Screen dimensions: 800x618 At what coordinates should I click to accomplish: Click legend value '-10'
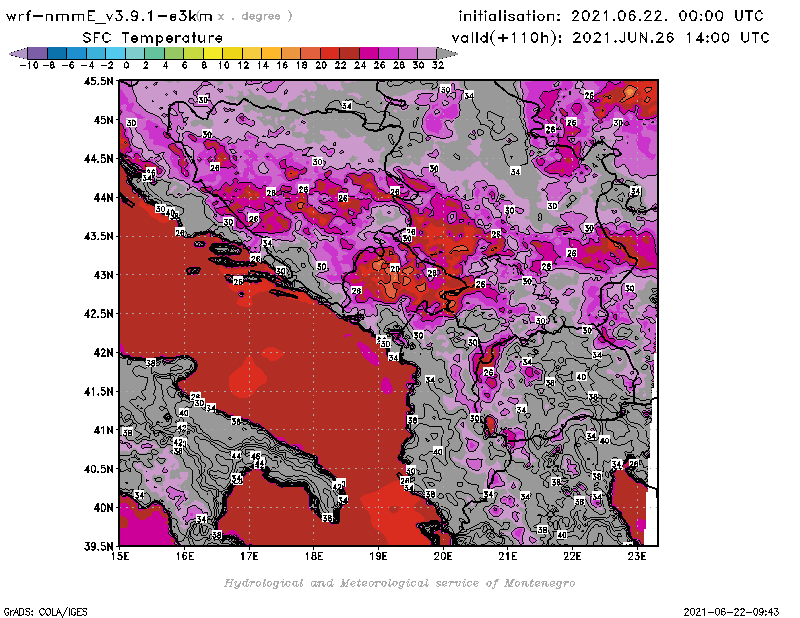pyautogui.click(x=29, y=65)
